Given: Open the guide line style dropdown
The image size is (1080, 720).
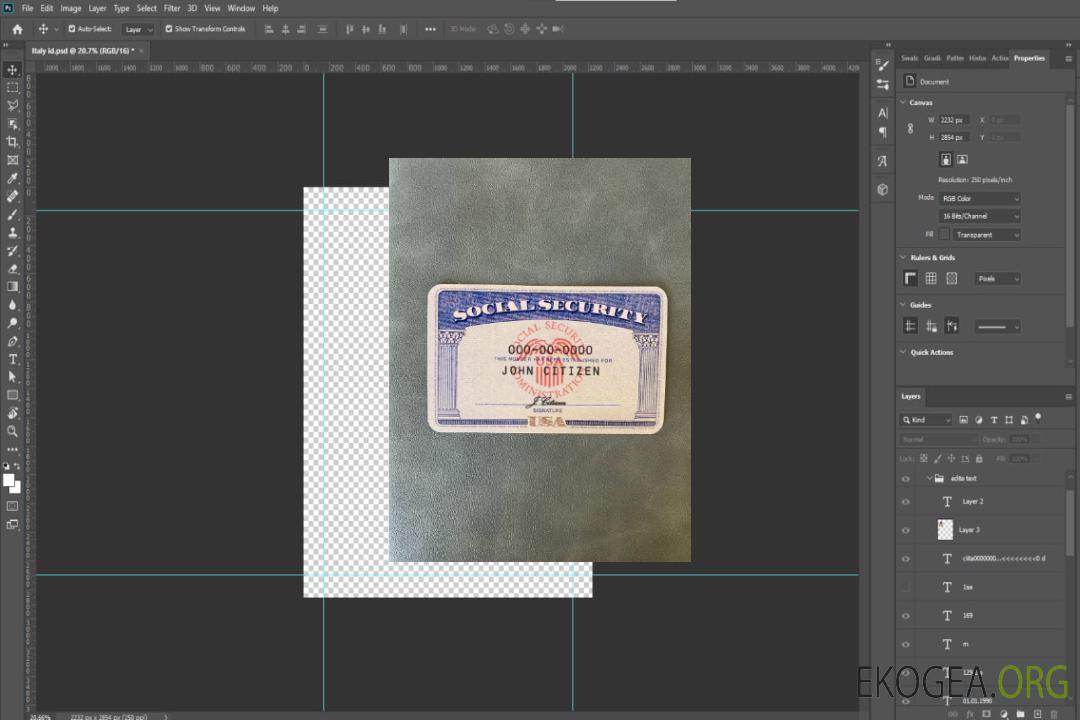Looking at the screenshot, I should 997,327.
